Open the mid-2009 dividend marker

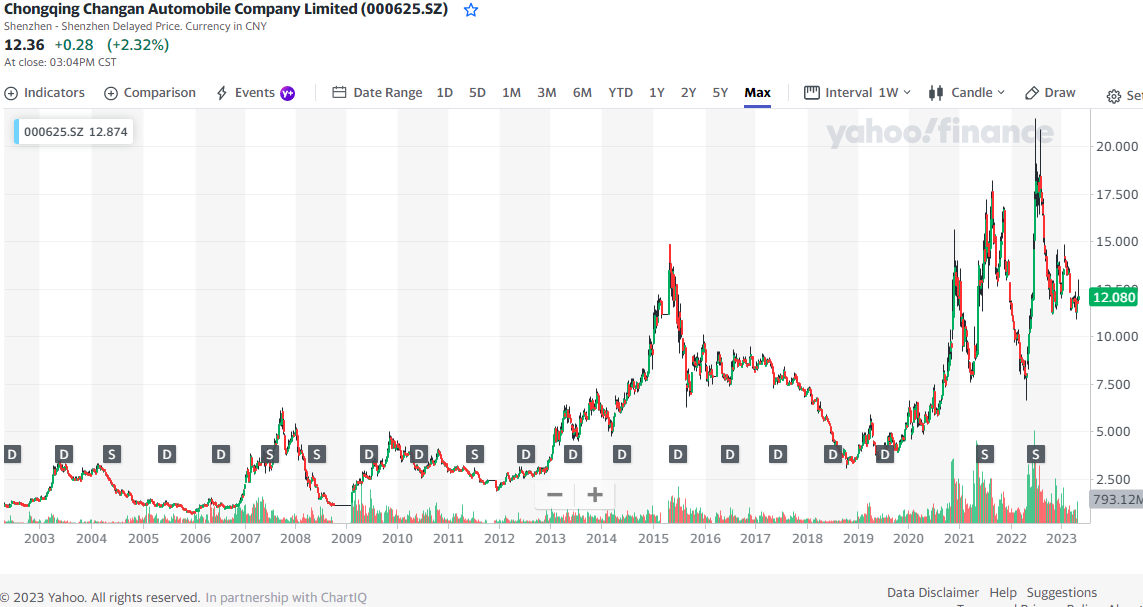pos(369,455)
